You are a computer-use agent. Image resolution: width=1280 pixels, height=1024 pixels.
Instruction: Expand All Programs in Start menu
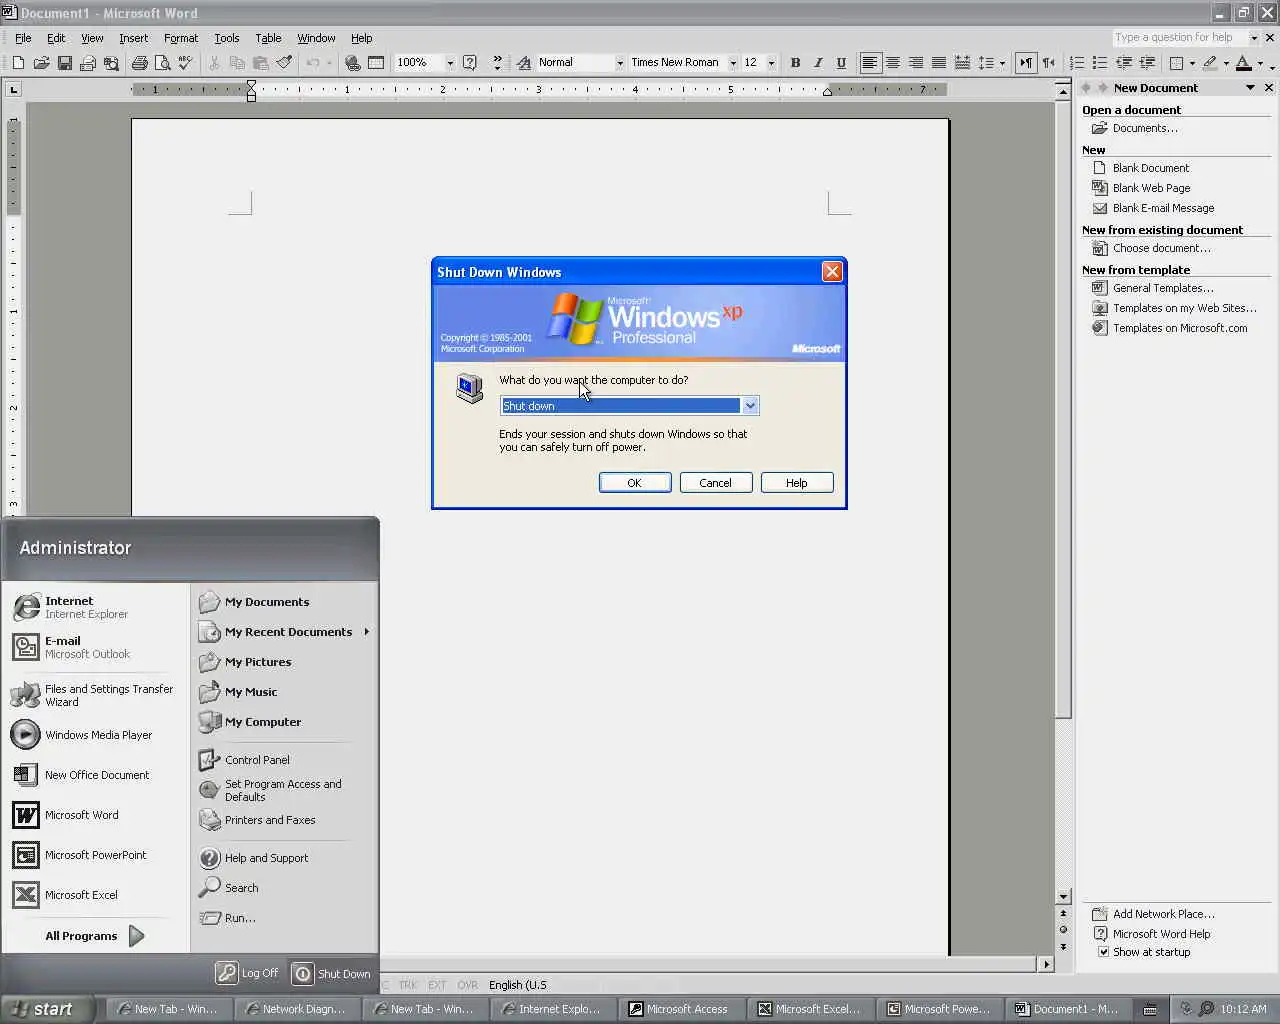coord(95,936)
